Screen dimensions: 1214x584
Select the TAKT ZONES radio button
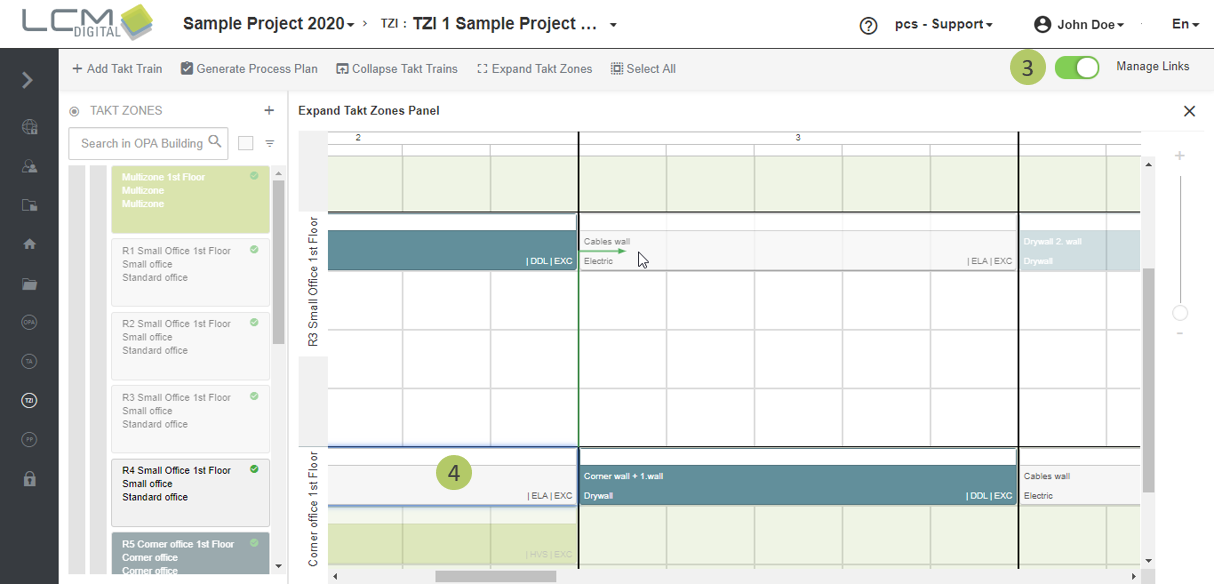[74, 112]
